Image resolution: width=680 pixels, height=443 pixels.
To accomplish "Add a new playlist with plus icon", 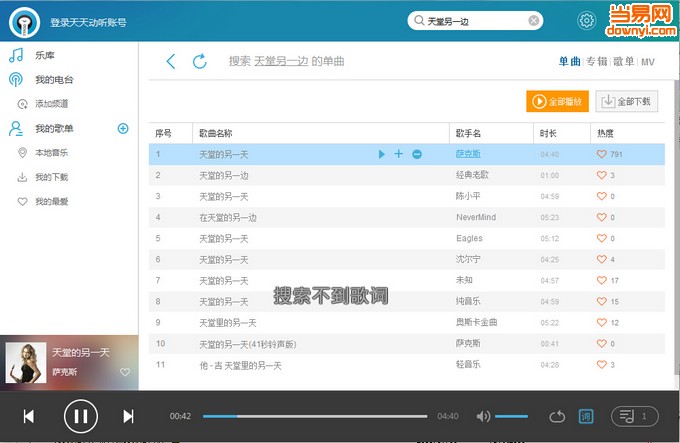I will point(123,128).
